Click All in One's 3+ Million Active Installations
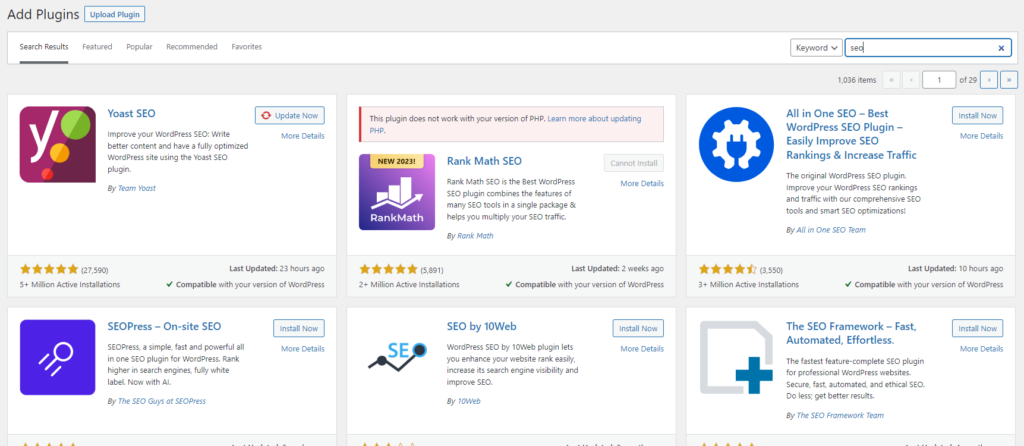 [749, 285]
